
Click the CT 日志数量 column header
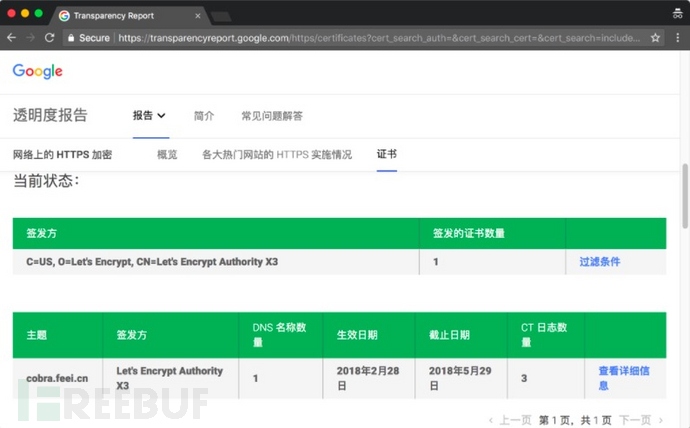544,335
